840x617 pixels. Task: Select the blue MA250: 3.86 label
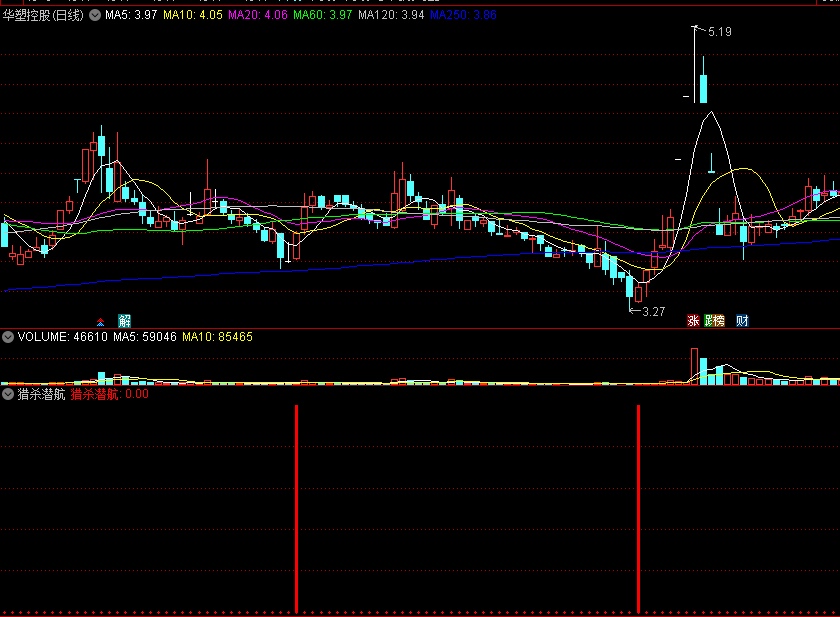click(x=463, y=15)
